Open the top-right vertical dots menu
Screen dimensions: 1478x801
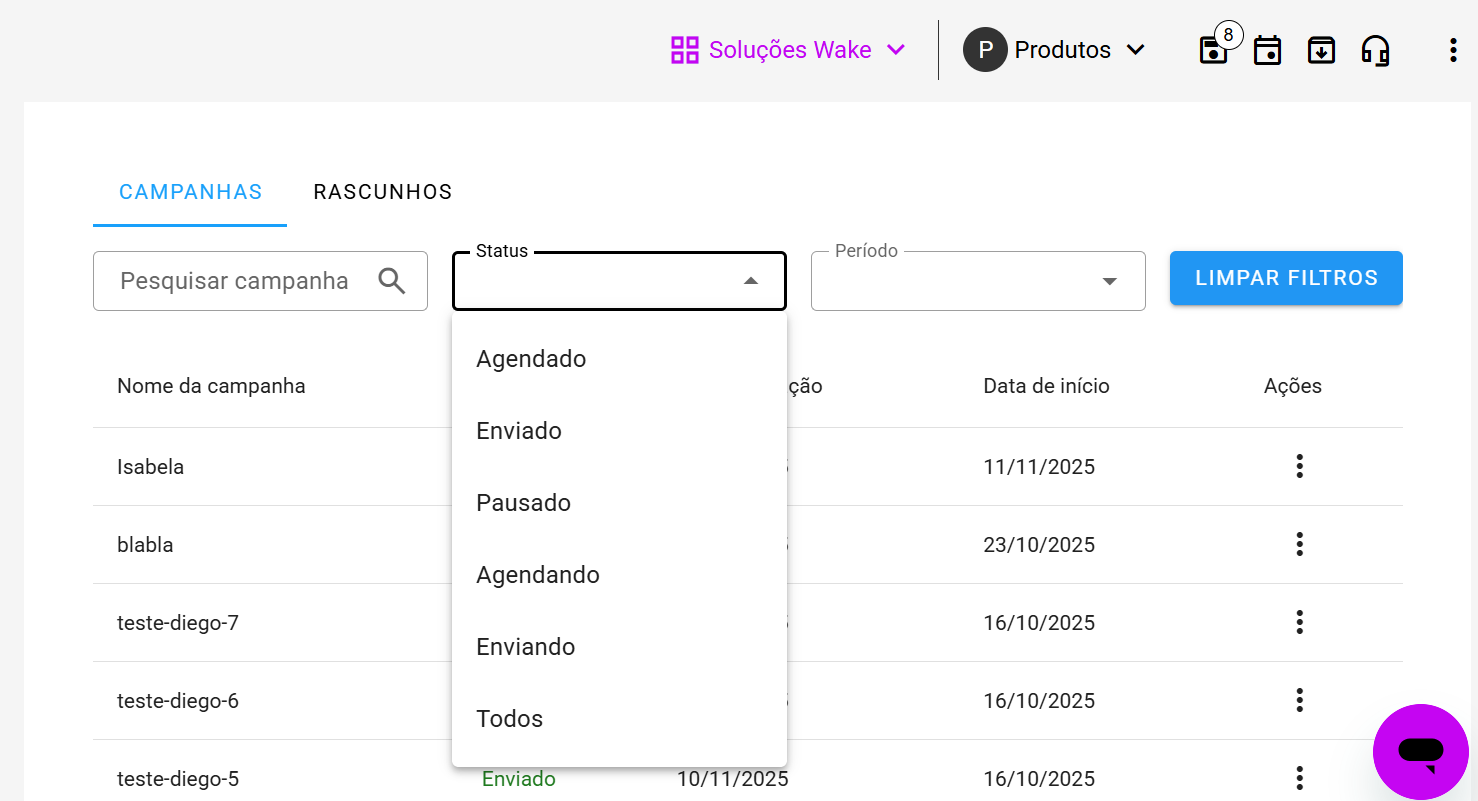(x=1452, y=50)
